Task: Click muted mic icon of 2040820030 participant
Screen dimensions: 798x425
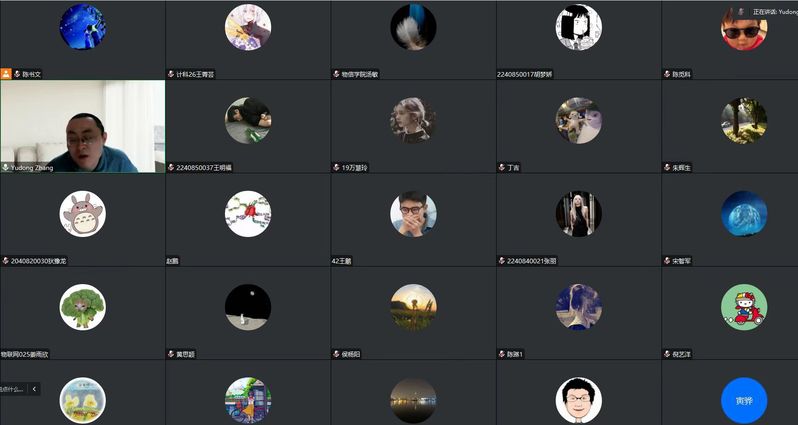Action: pyautogui.click(x=6, y=261)
